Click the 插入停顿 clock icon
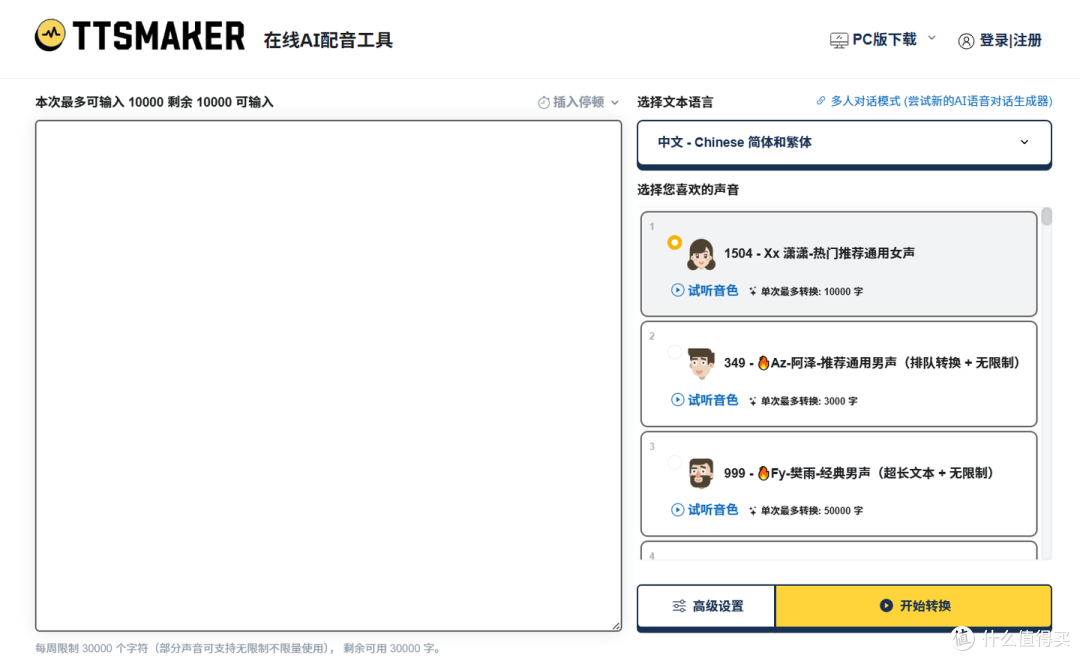This screenshot has height=661, width=1080. 543,103
